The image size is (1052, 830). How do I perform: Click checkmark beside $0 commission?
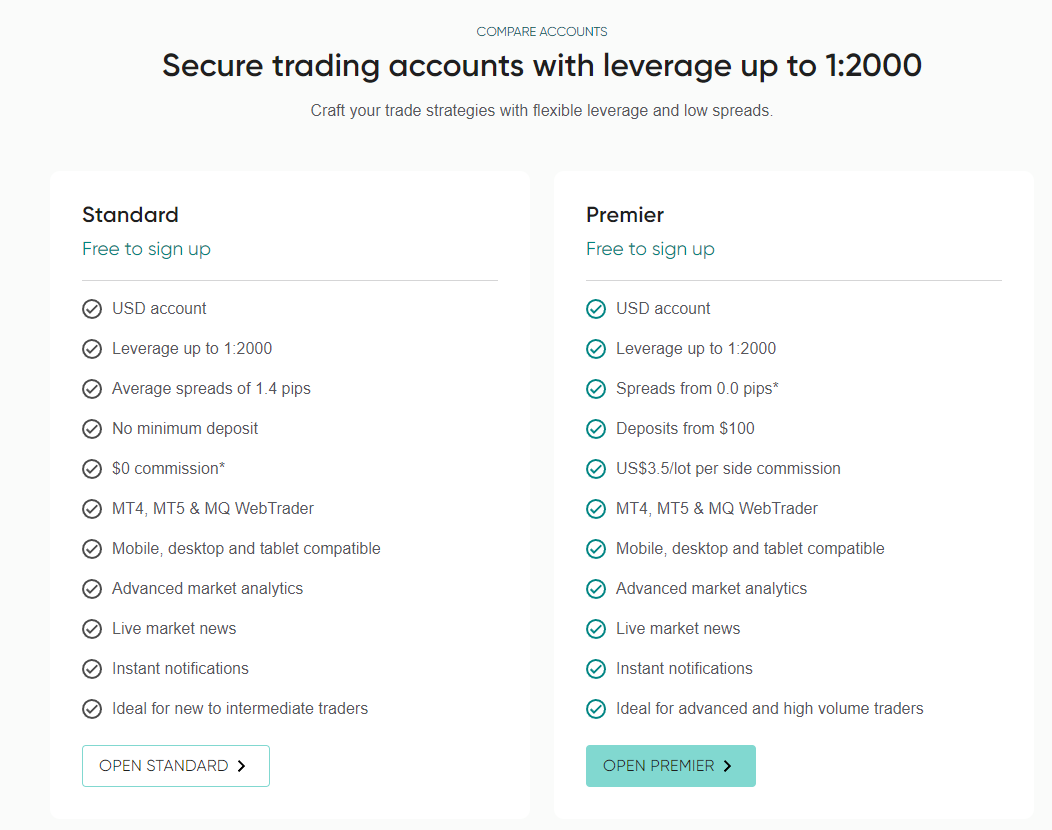pos(92,469)
